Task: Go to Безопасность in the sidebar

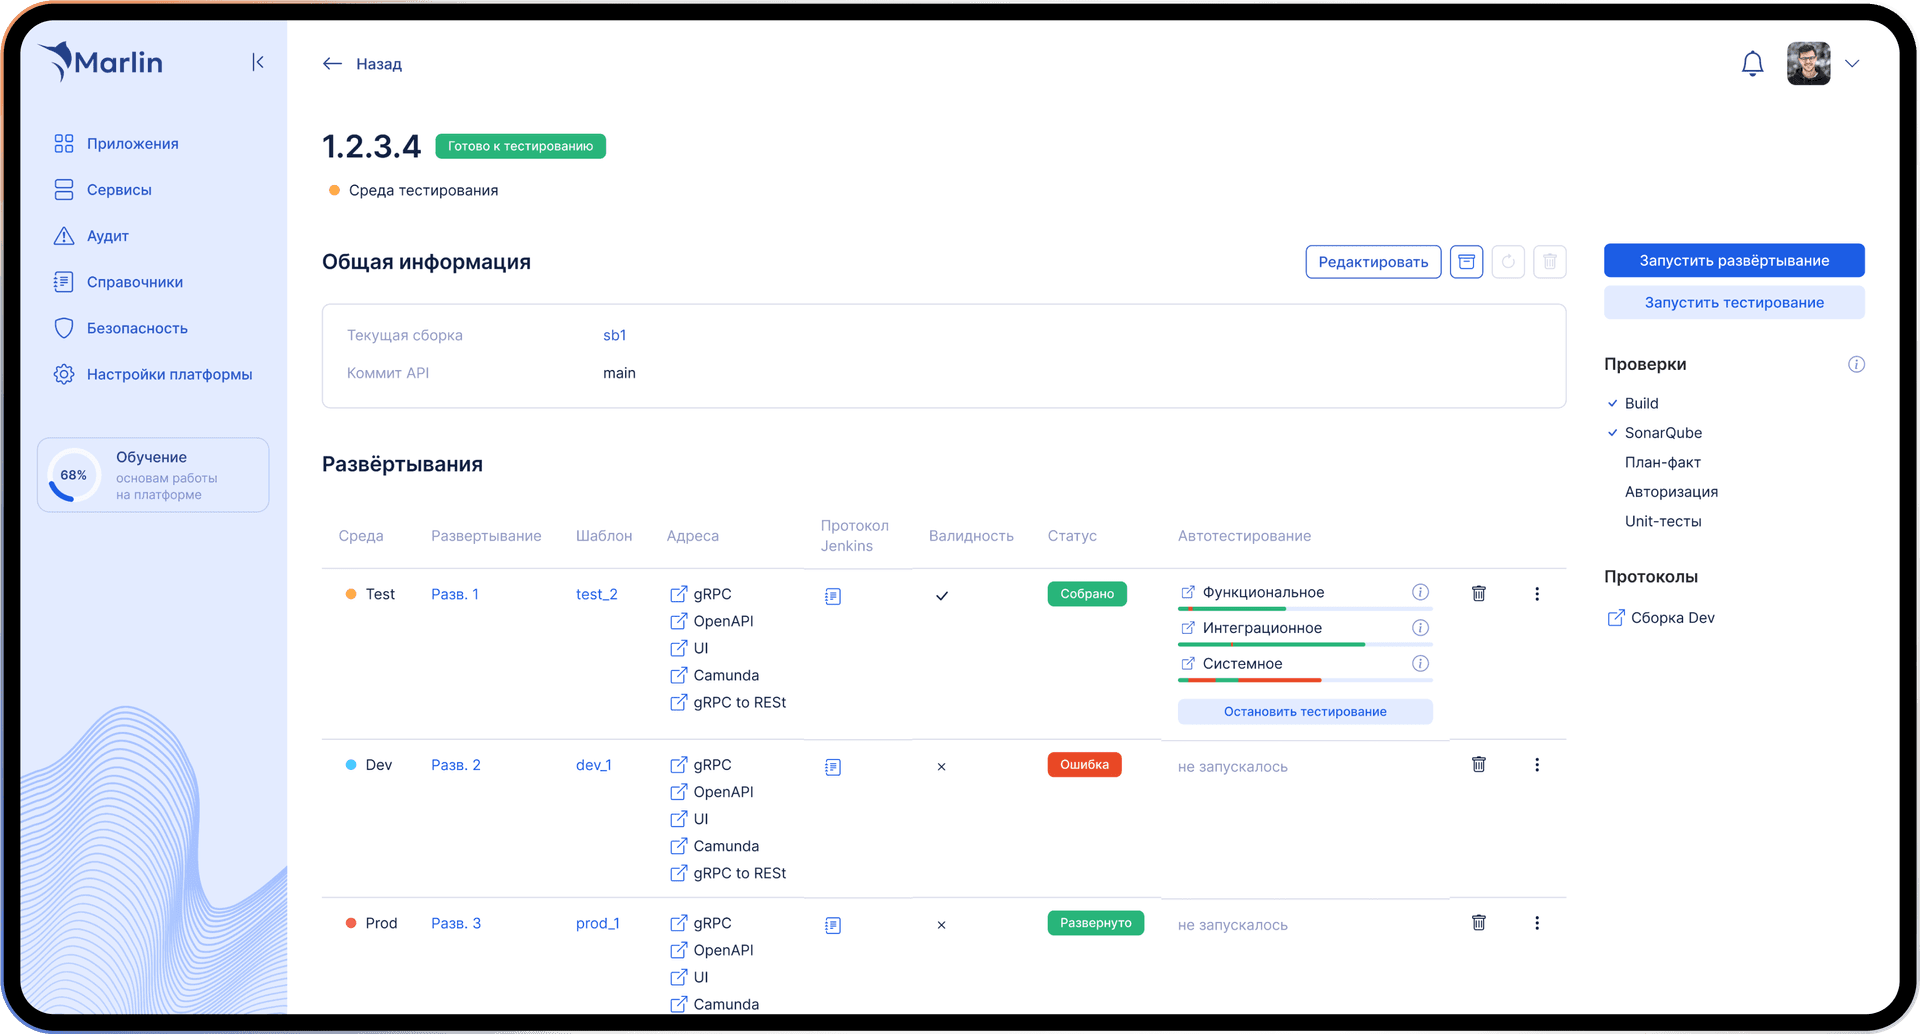Action: [x=137, y=328]
